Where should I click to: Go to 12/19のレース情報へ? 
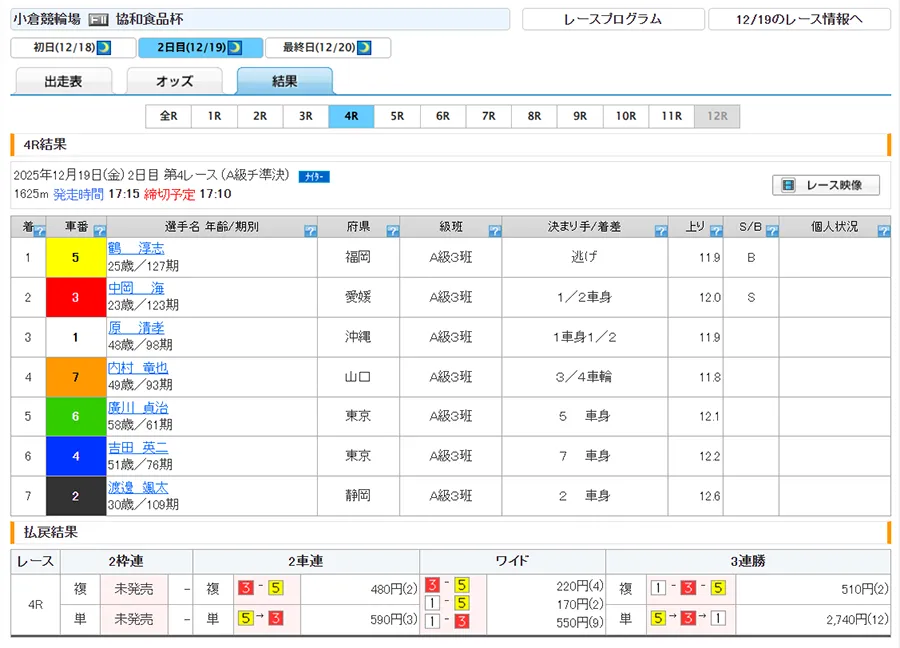(x=798, y=19)
